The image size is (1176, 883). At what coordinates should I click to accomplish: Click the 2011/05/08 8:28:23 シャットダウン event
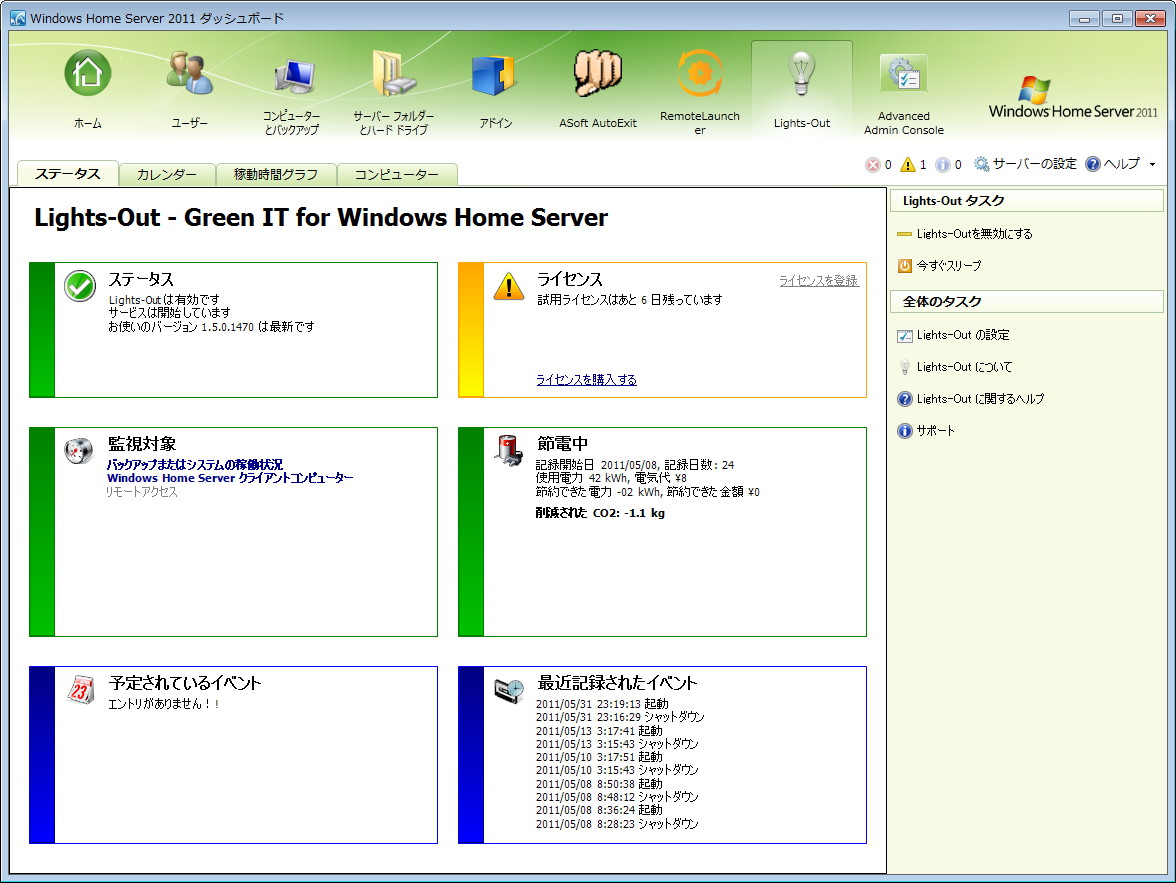[x=617, y=824]
